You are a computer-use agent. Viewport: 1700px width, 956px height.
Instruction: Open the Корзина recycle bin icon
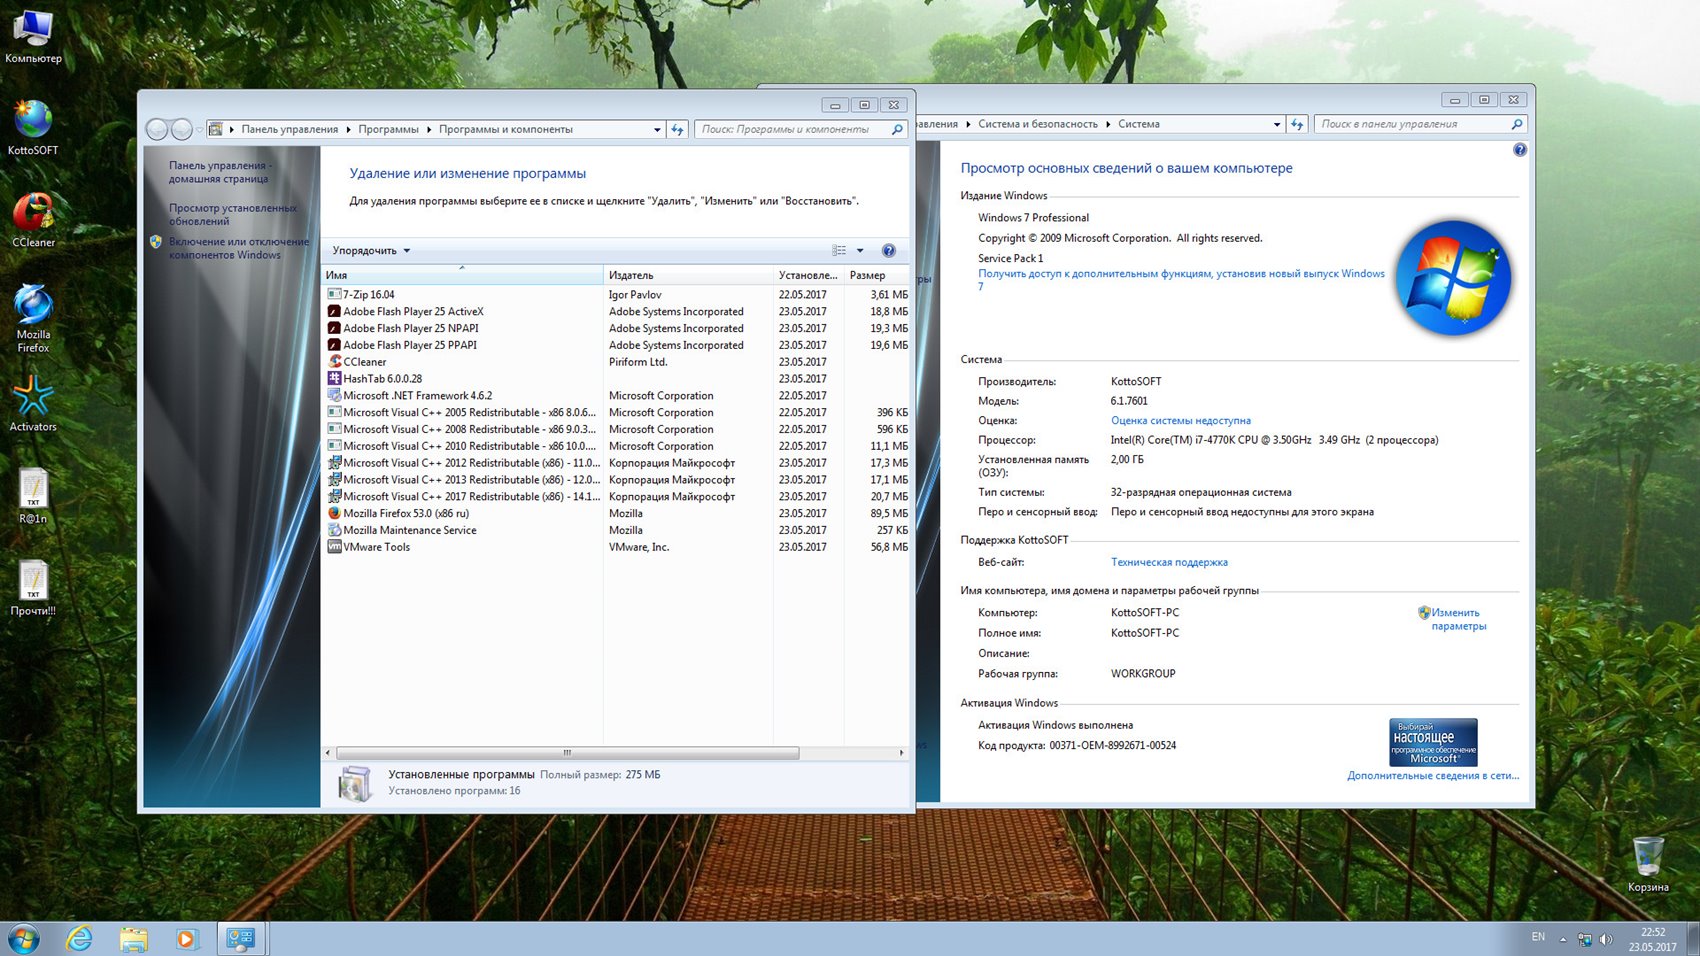pyautogui.click(x=1648, y=864)
